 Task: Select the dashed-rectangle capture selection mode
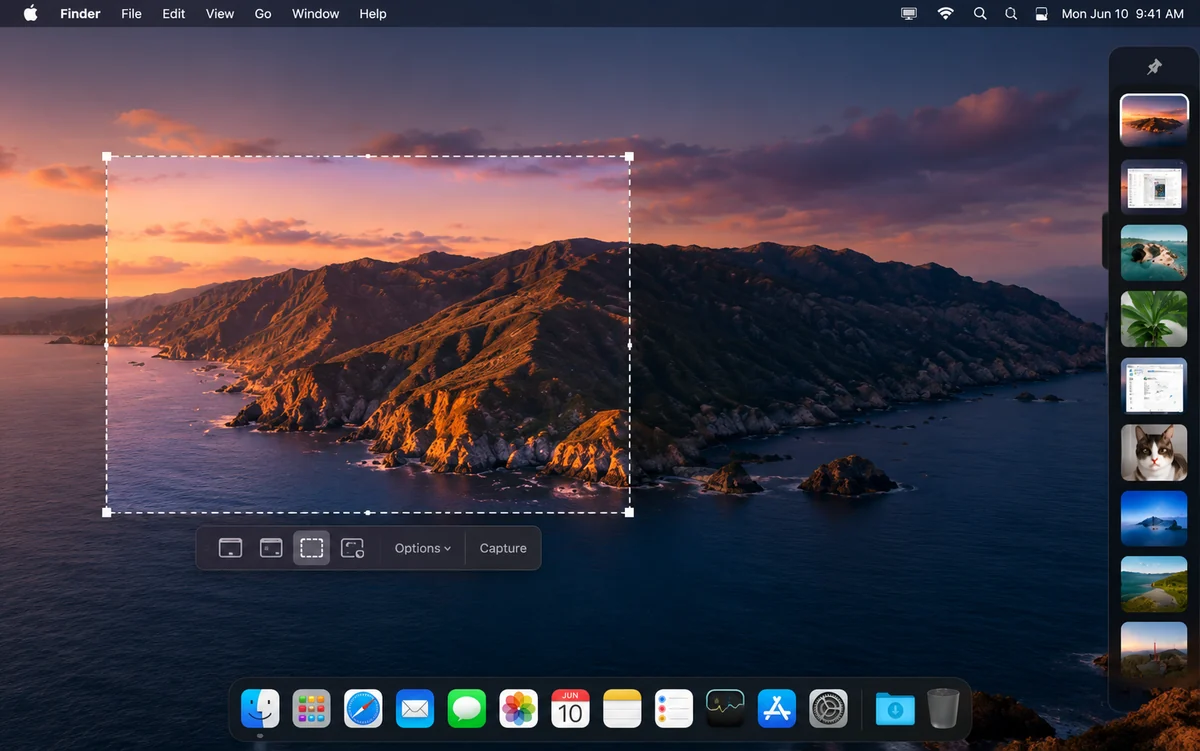coord(311,548)
